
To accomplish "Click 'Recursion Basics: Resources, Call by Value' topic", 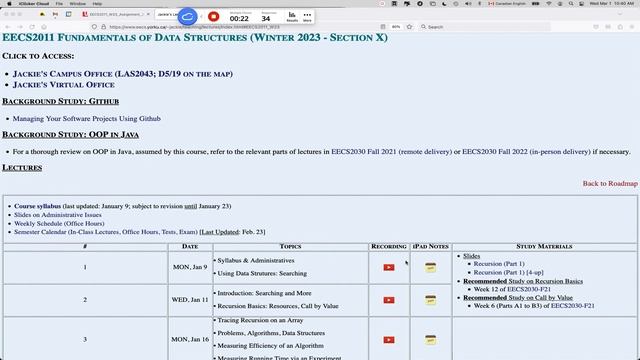I will click(278, 306).
